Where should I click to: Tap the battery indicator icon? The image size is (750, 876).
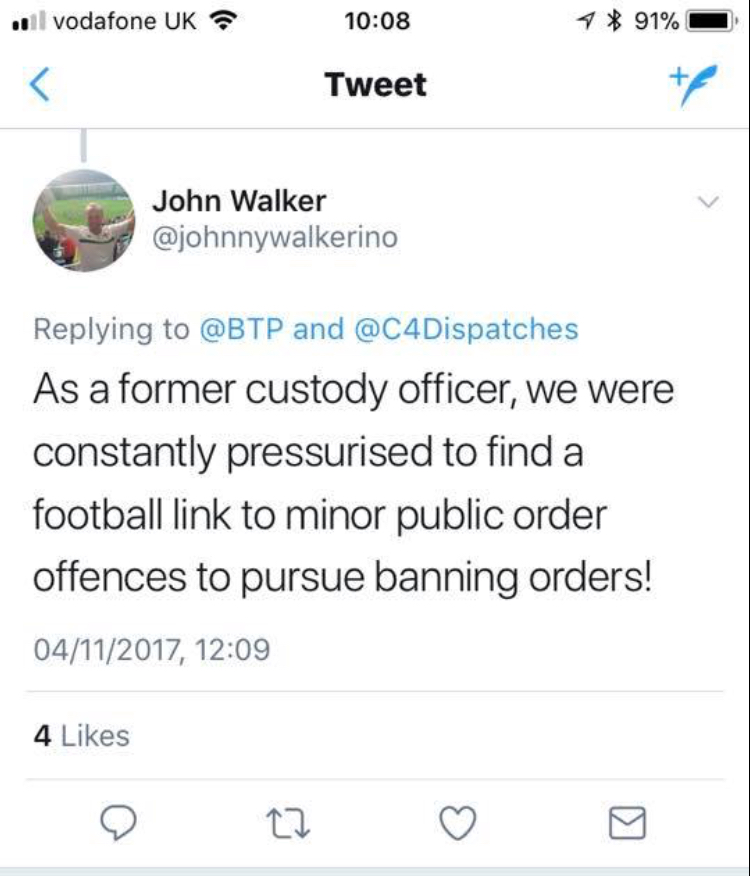tap(712, 22)
